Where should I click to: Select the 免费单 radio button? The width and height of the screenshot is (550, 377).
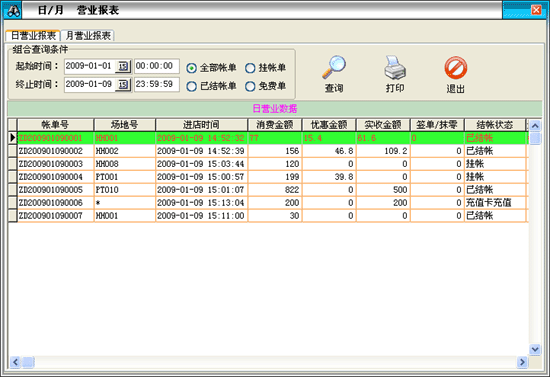coord(250,86)
